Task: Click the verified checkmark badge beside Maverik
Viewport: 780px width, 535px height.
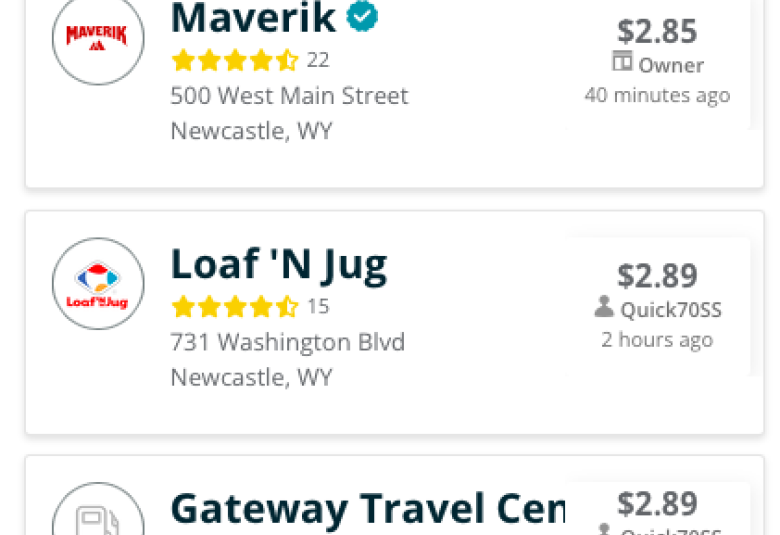Action: [362, 16]
